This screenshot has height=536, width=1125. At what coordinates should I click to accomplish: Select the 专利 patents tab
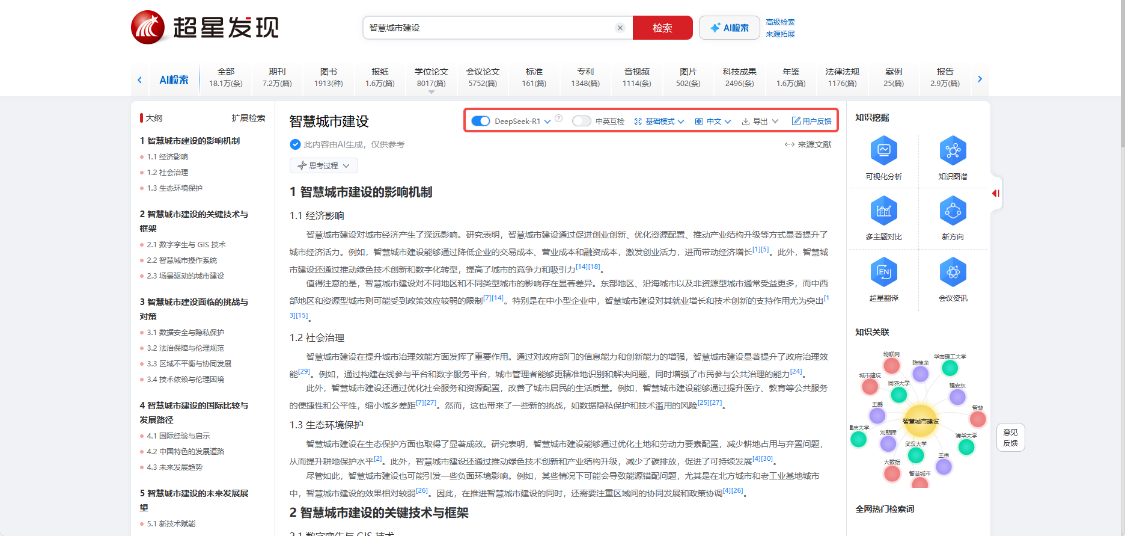(x=585, y=77)
